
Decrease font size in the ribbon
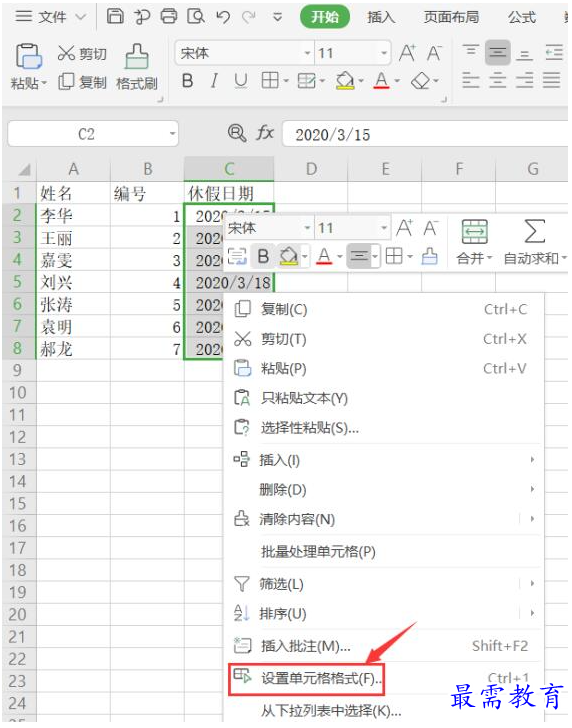pyautogui.click(x=434, y=53)
